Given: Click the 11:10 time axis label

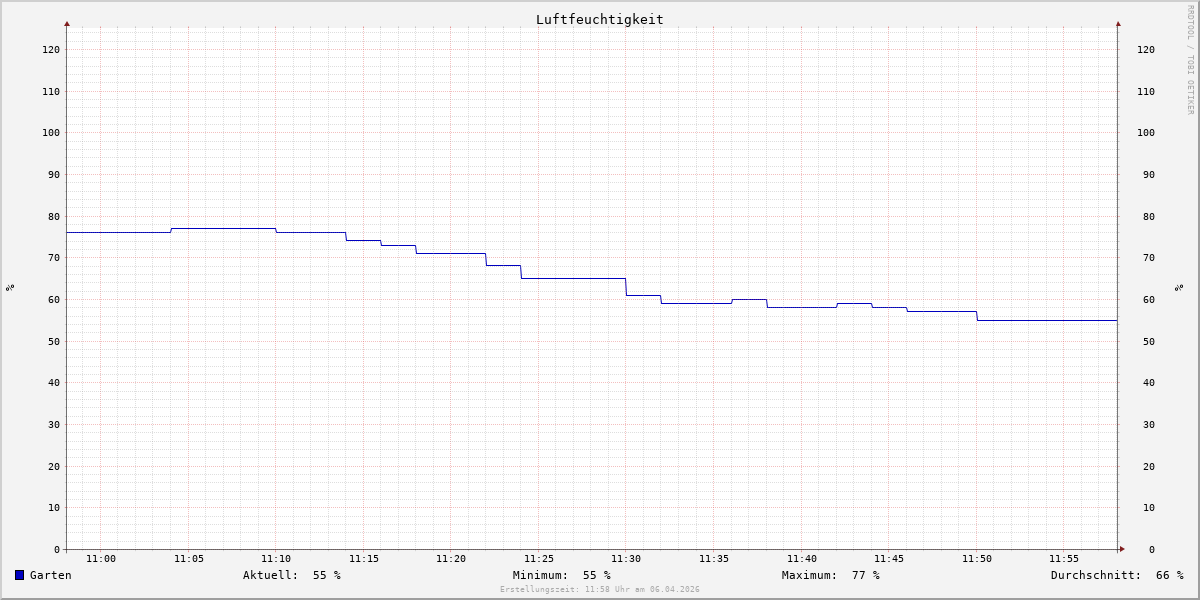Looking at the screenshot, I should [276, 559].
